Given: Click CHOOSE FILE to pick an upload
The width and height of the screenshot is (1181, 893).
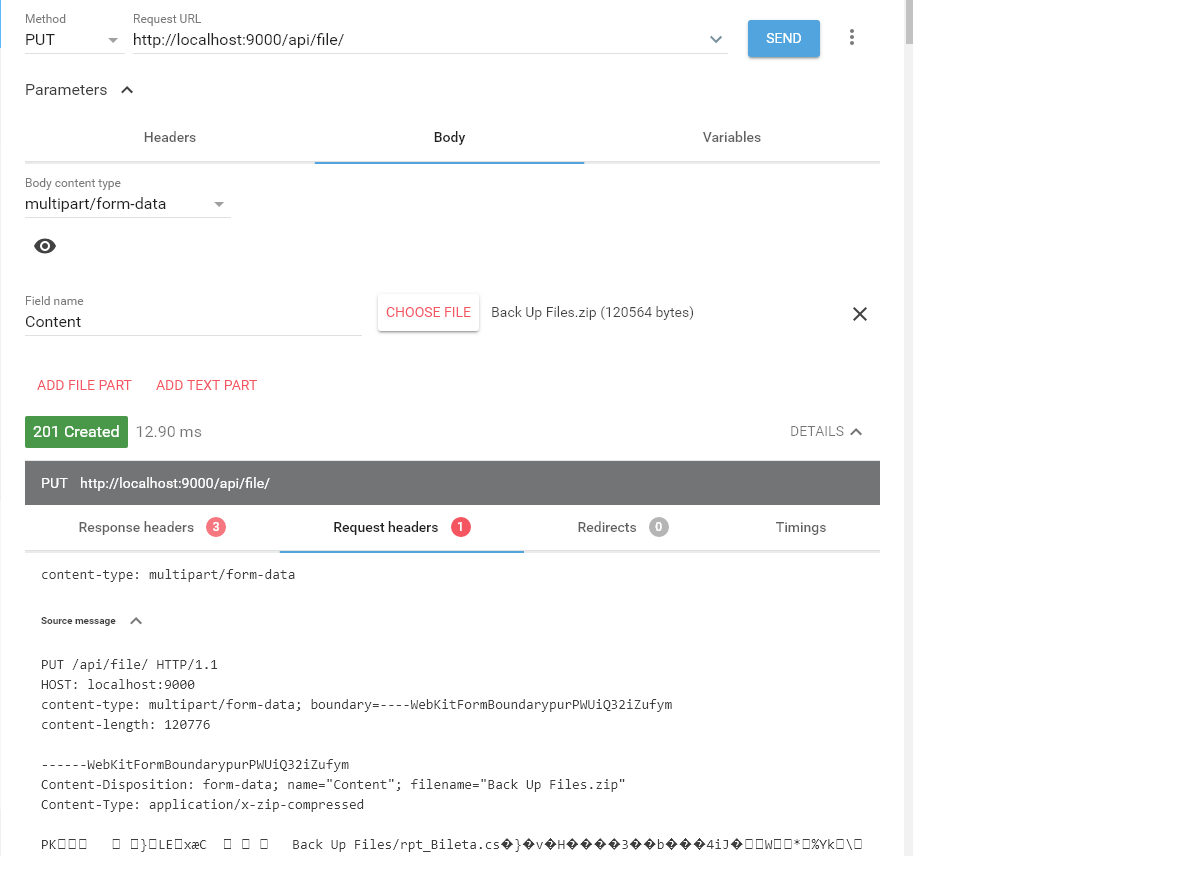Looking at the screenshot, I should pos(428,312).
